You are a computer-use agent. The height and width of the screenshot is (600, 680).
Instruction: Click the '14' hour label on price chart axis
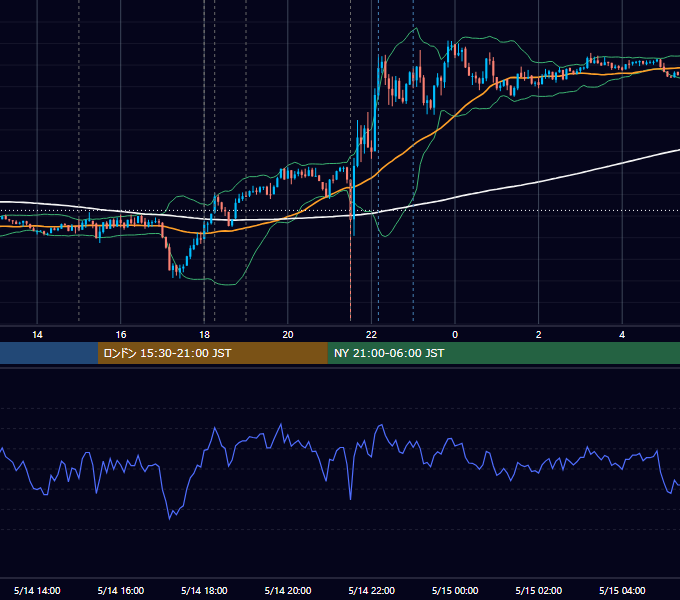click(37, 335)
